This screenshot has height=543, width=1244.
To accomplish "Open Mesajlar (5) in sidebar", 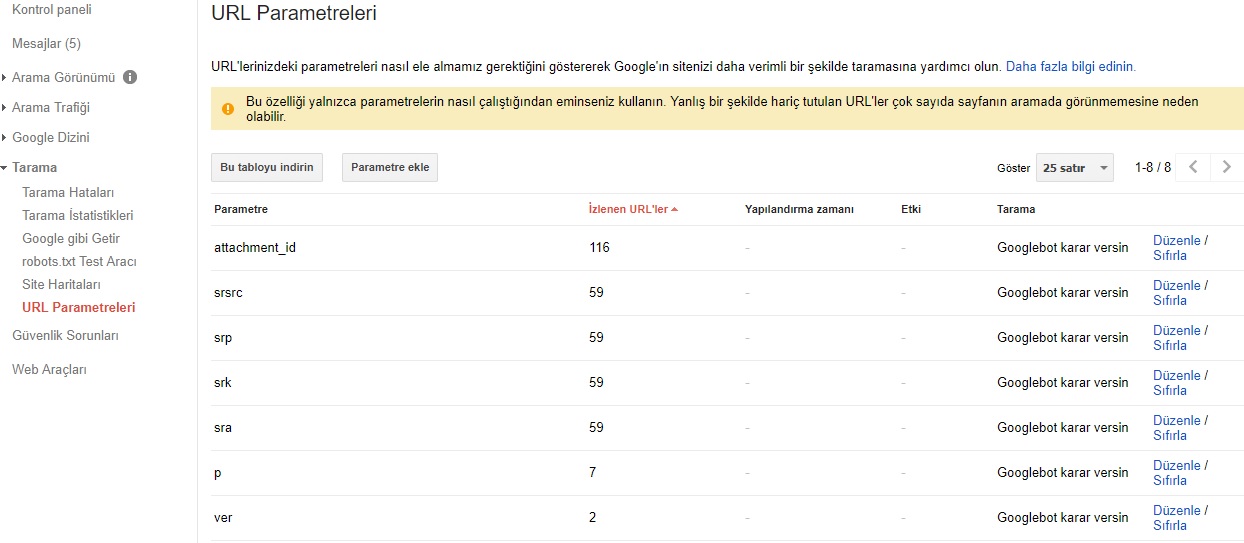I will [x=46, y=44].
